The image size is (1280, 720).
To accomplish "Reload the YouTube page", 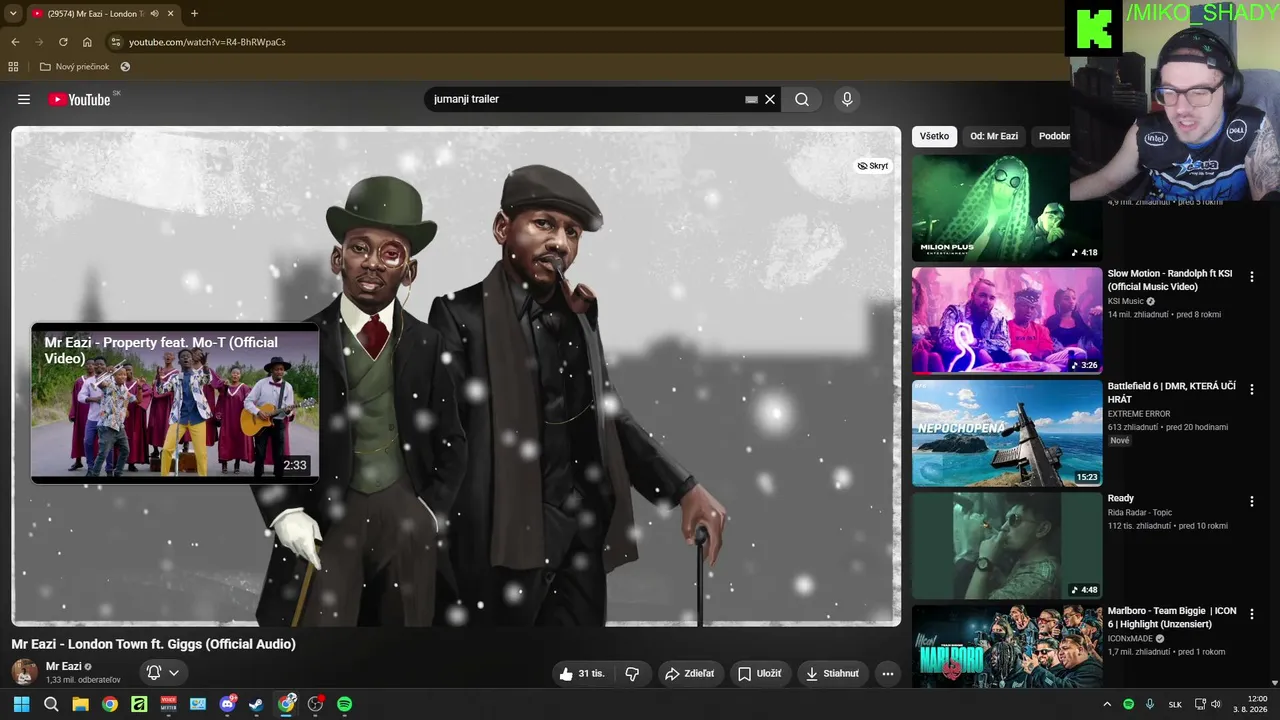I will coord(63,42).
